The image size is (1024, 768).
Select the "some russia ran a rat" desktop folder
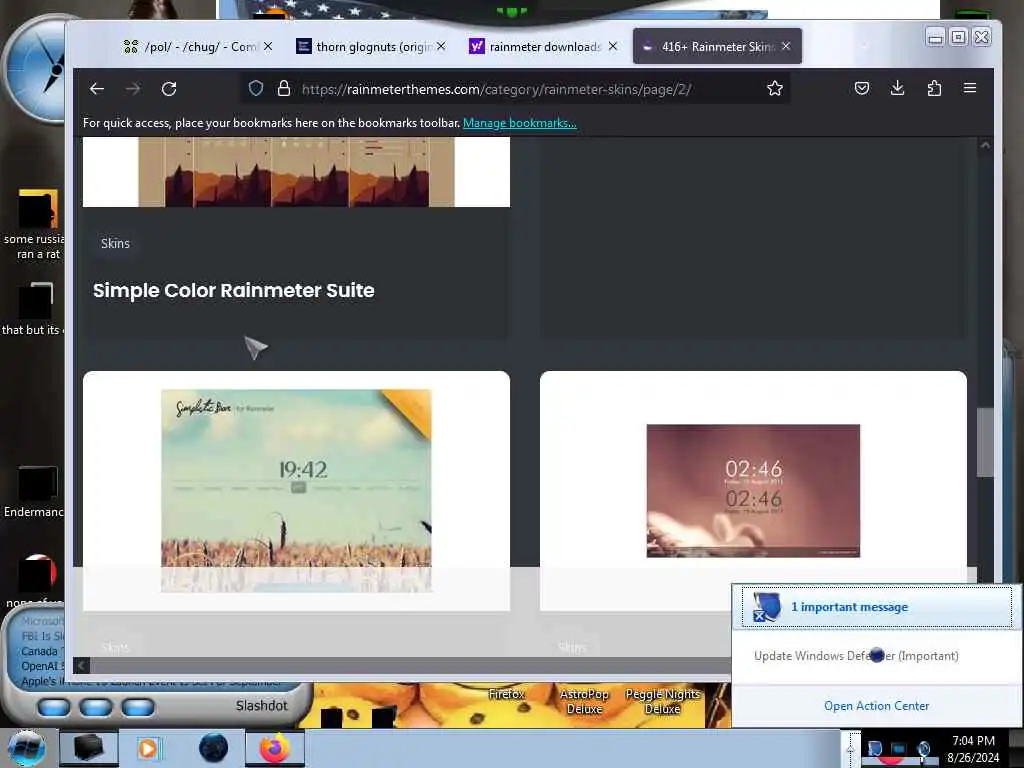(x=36, y=225)
